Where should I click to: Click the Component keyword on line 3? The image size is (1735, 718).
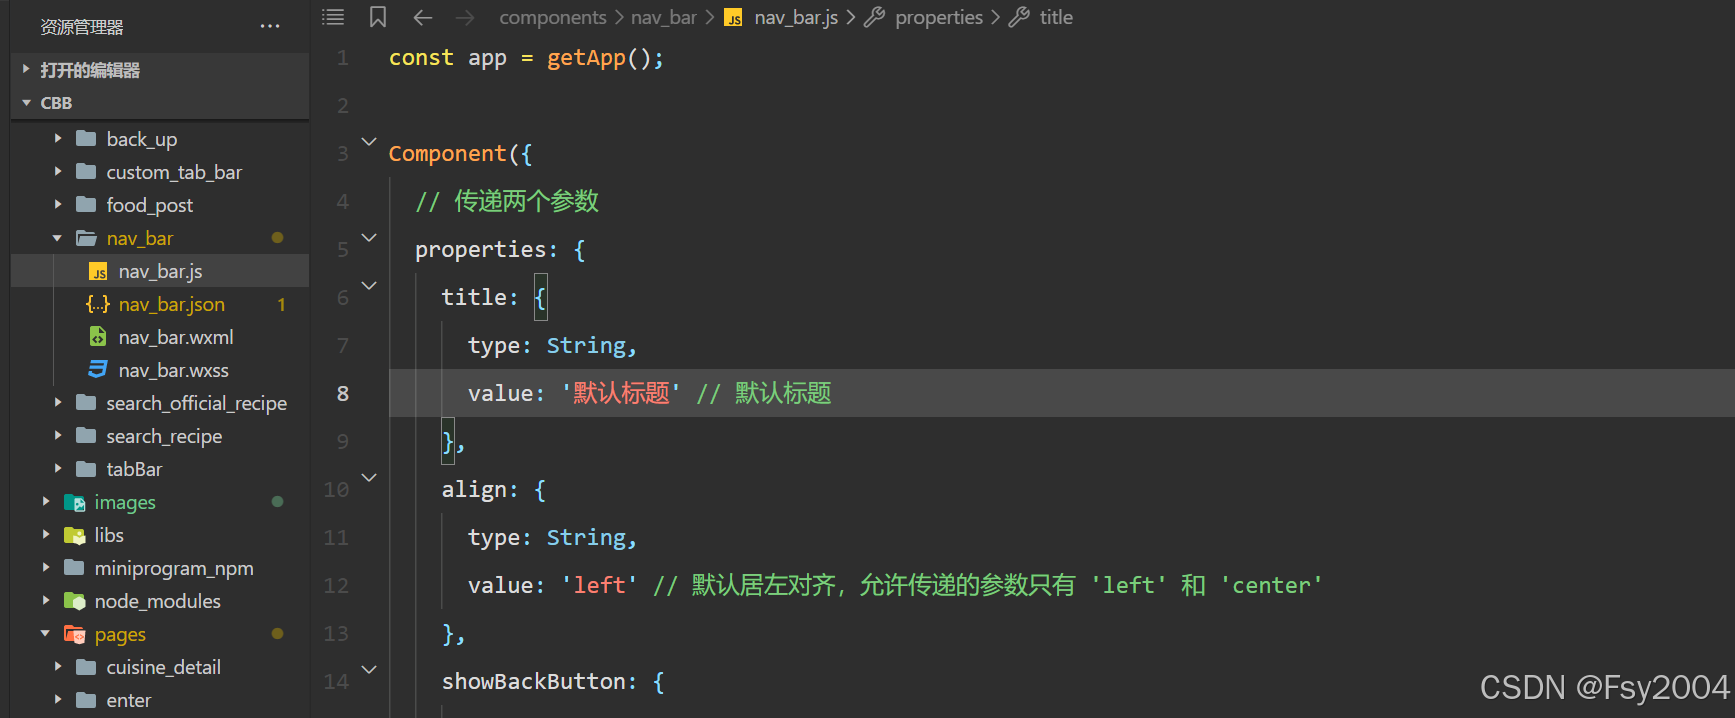(447, 153)
